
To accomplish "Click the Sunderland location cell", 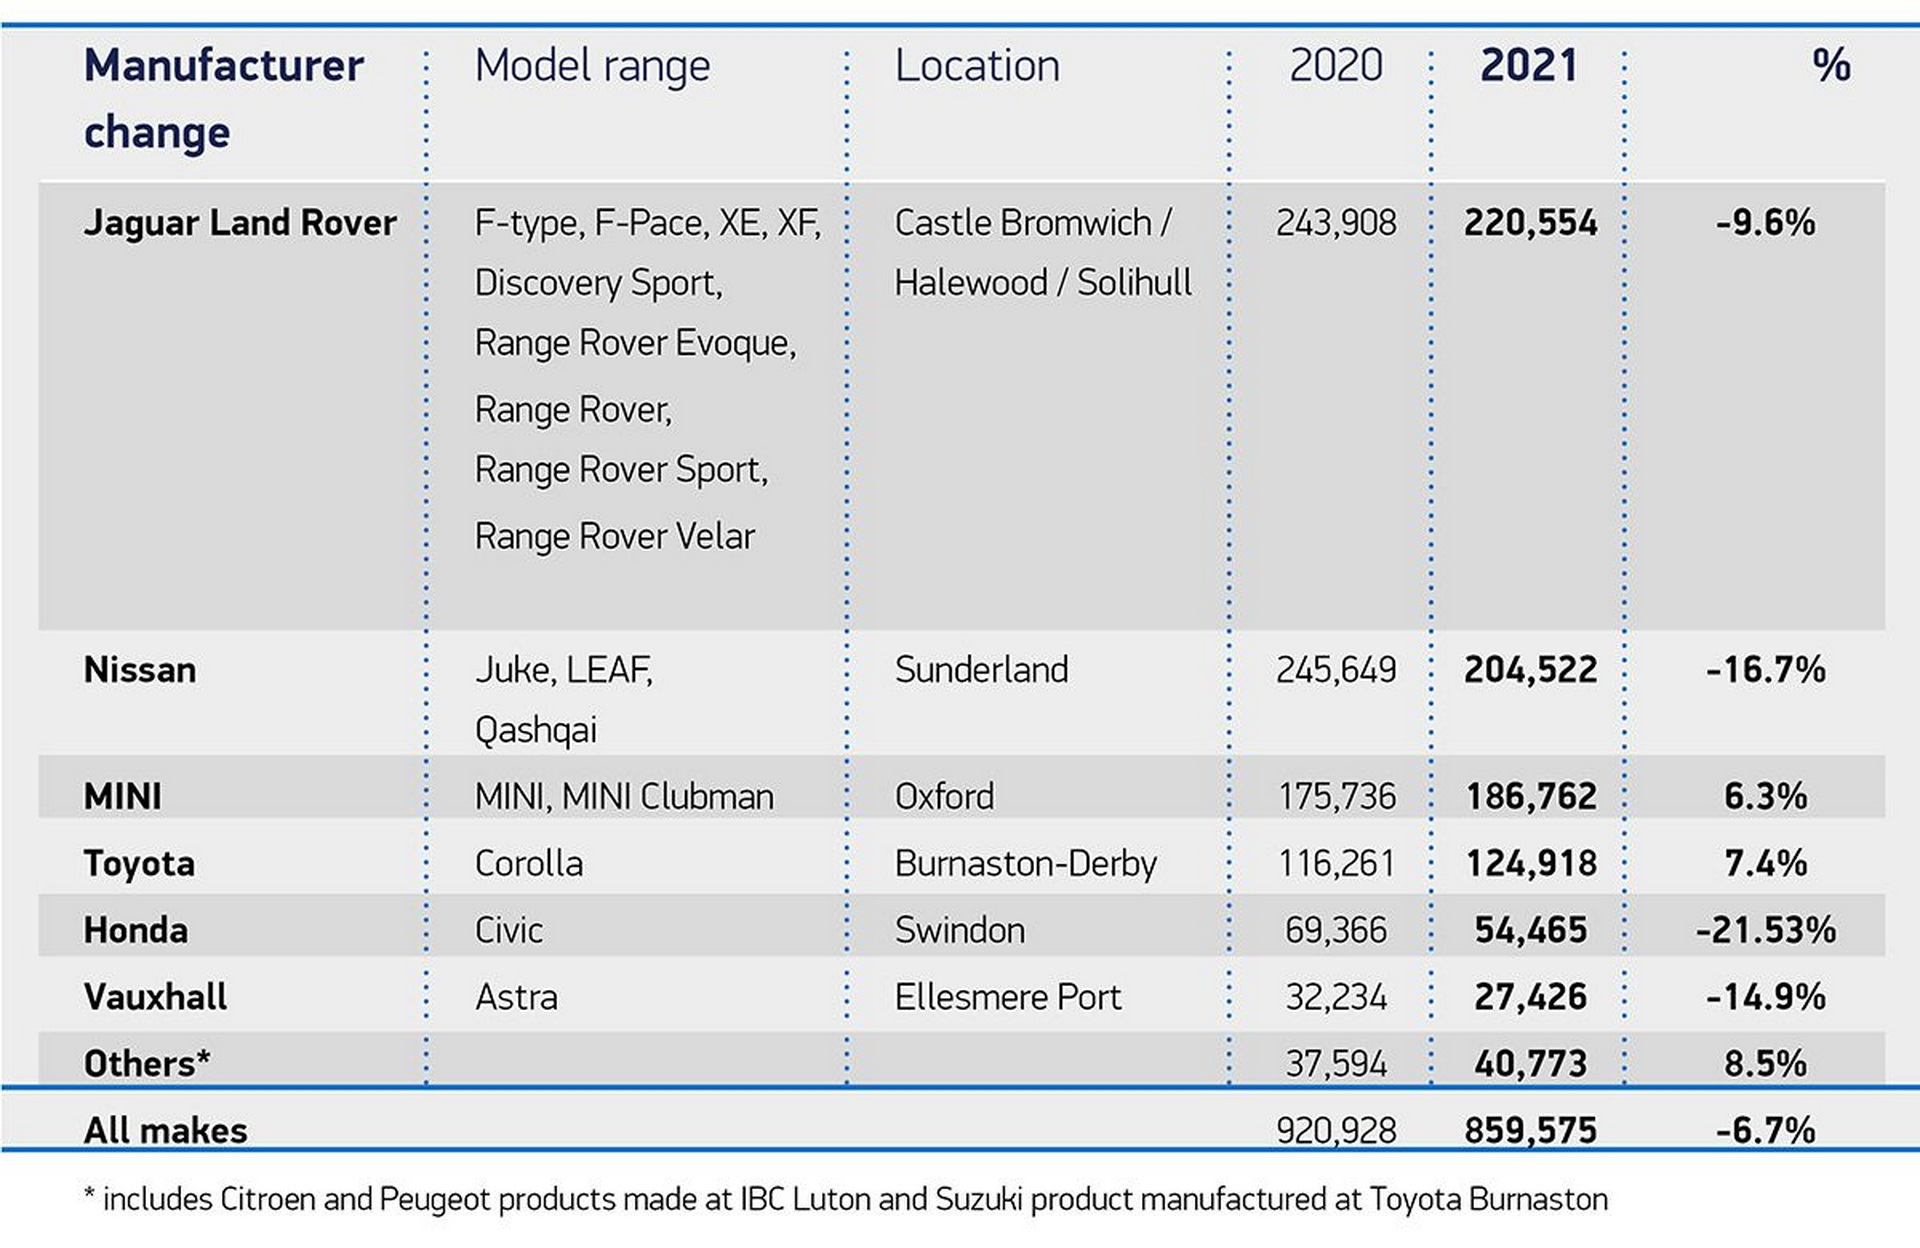I will tap(981, 670).
